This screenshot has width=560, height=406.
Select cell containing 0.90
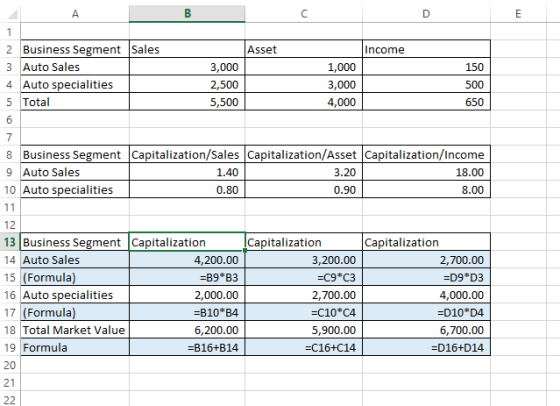pos(304,190)
